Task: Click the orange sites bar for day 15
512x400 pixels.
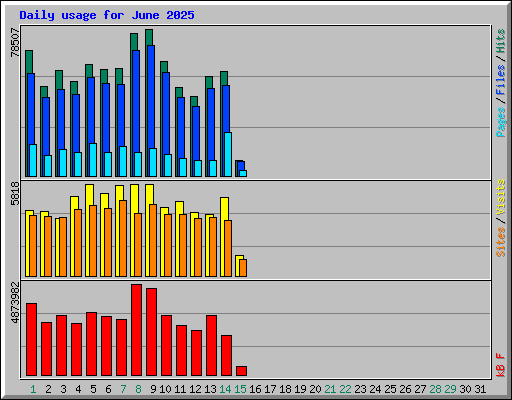Action: pyautogui.click(x=243, y=268)
